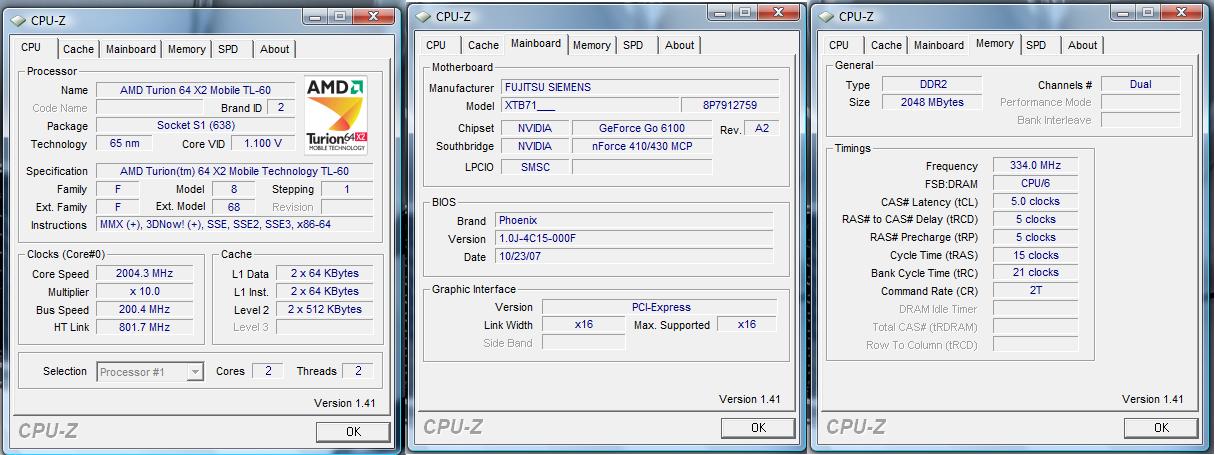
Task: Open Memory tab in second window
Action: point(592,45)
